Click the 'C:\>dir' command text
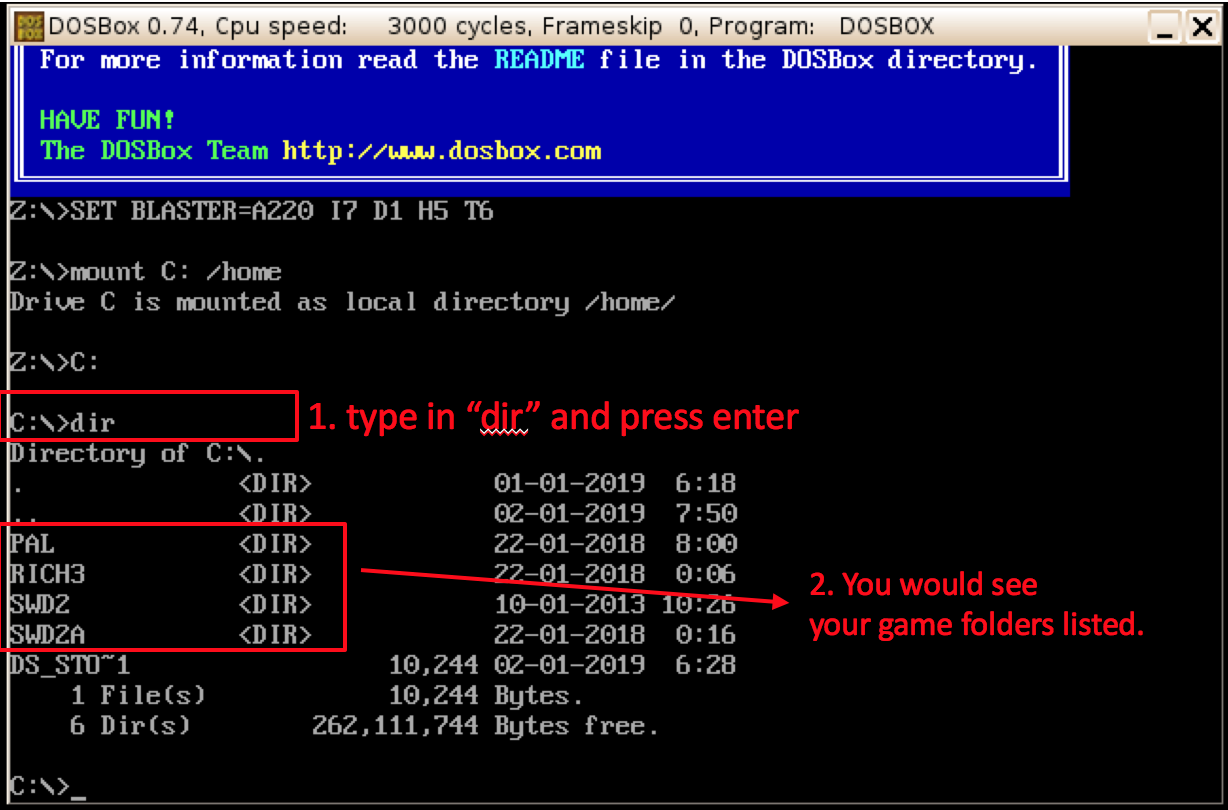The width and height of the screenshot is (1228, 810). (62, 423)
